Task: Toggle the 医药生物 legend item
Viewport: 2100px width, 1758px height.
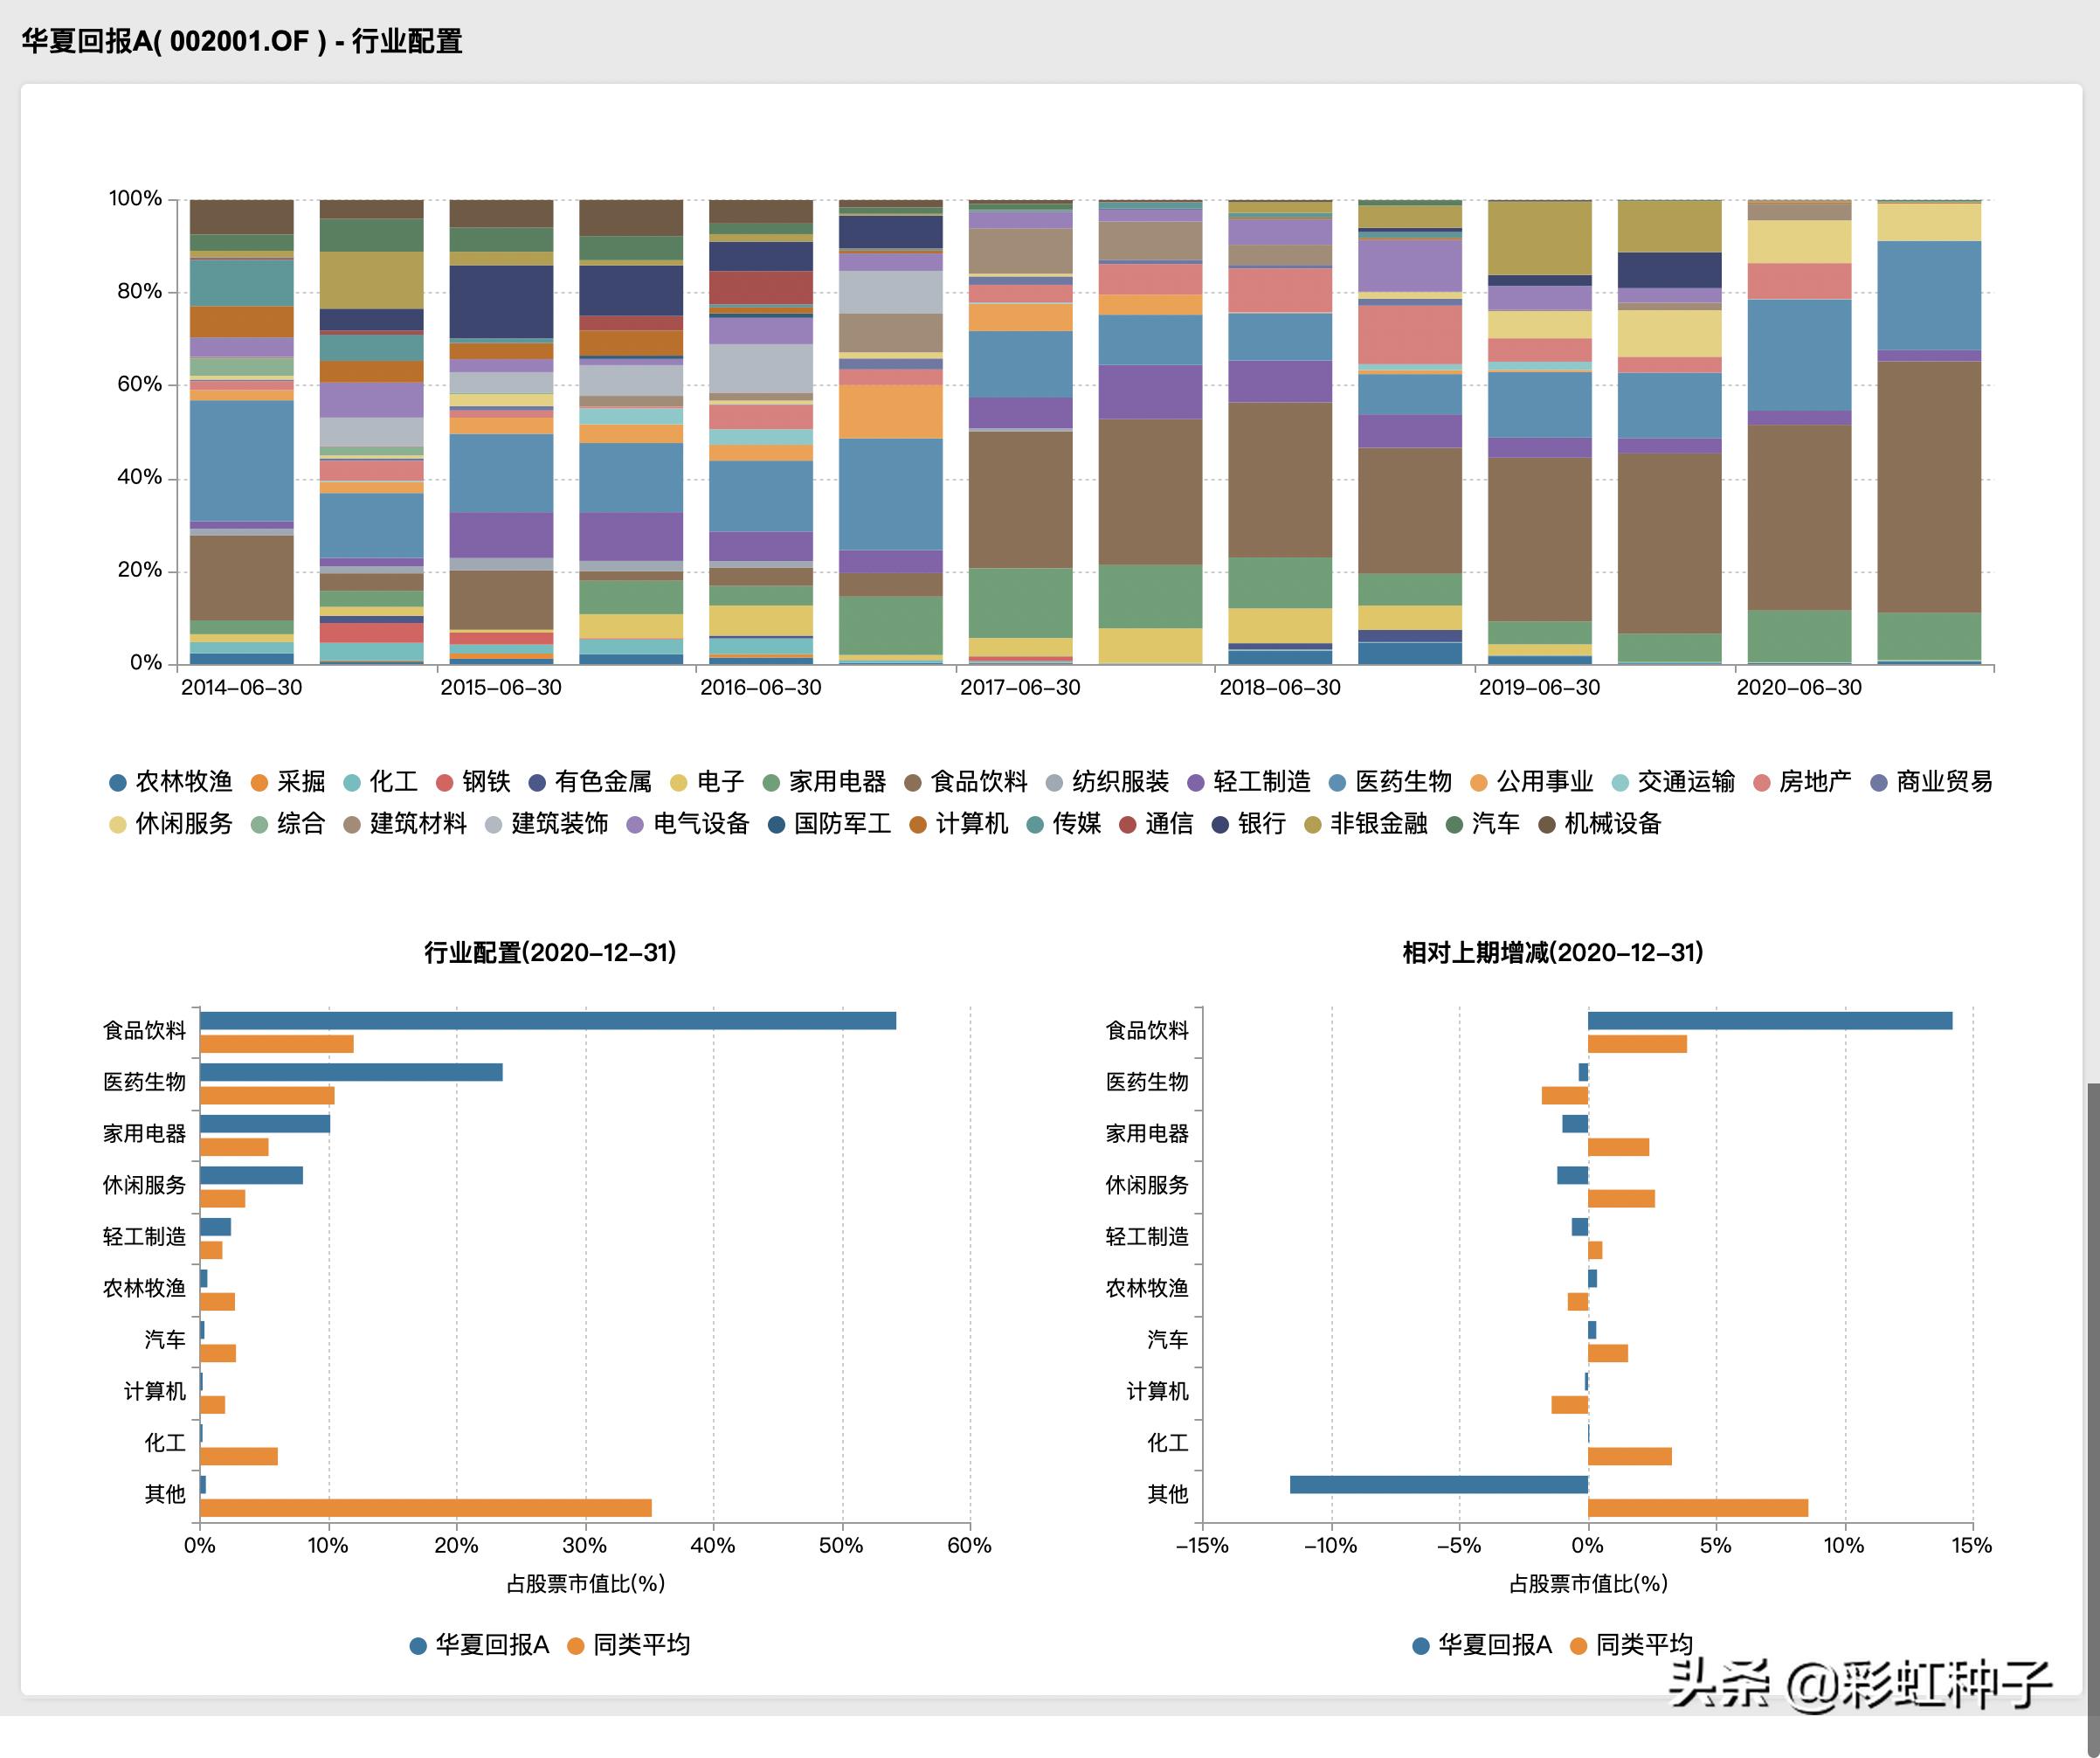Action: 1402,781
